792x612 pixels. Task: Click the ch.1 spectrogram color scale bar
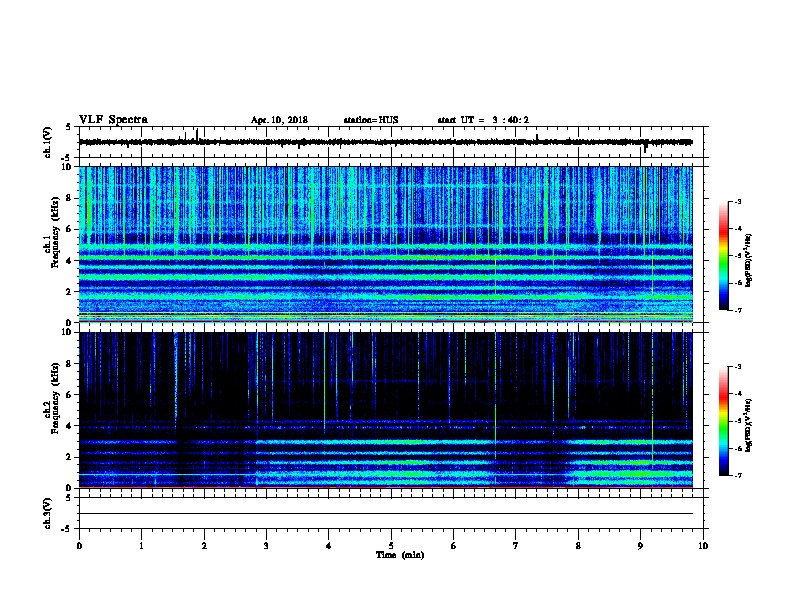click(x=723, y=256)
